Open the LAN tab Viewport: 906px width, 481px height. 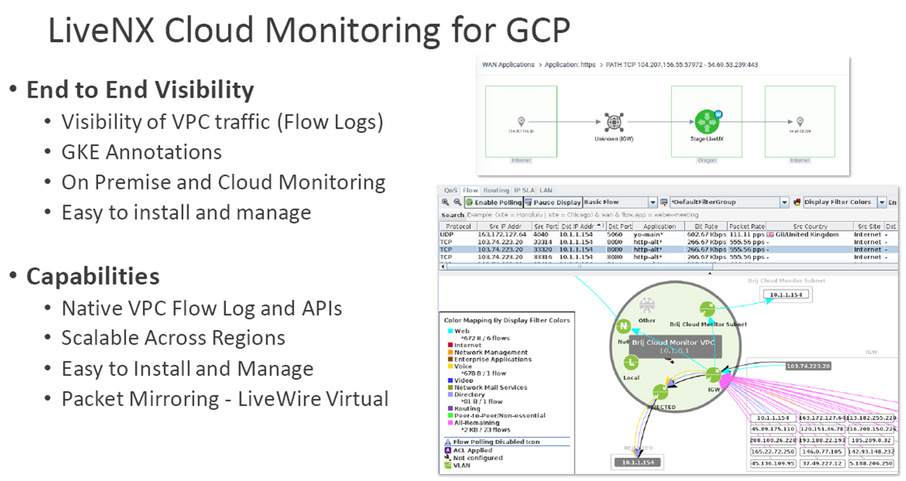coord(546,190)
